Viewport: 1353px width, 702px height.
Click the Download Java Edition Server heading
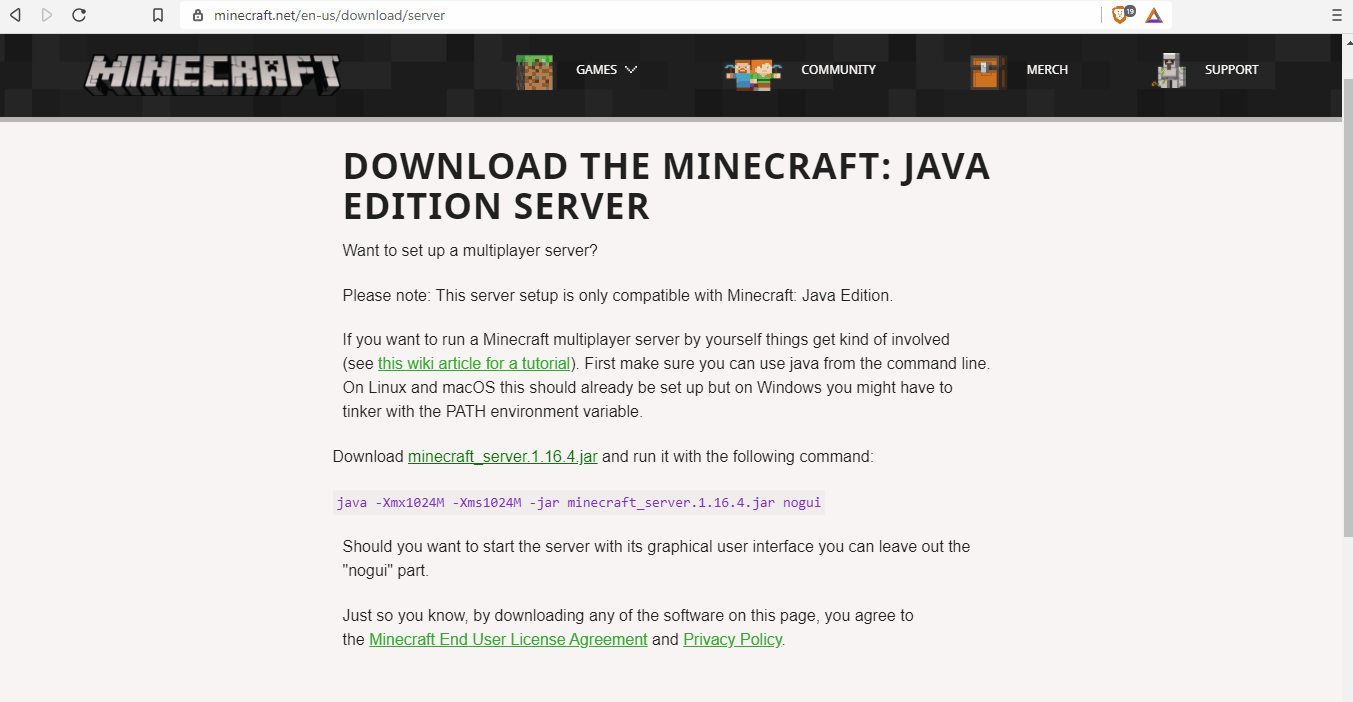click(667, 187)
